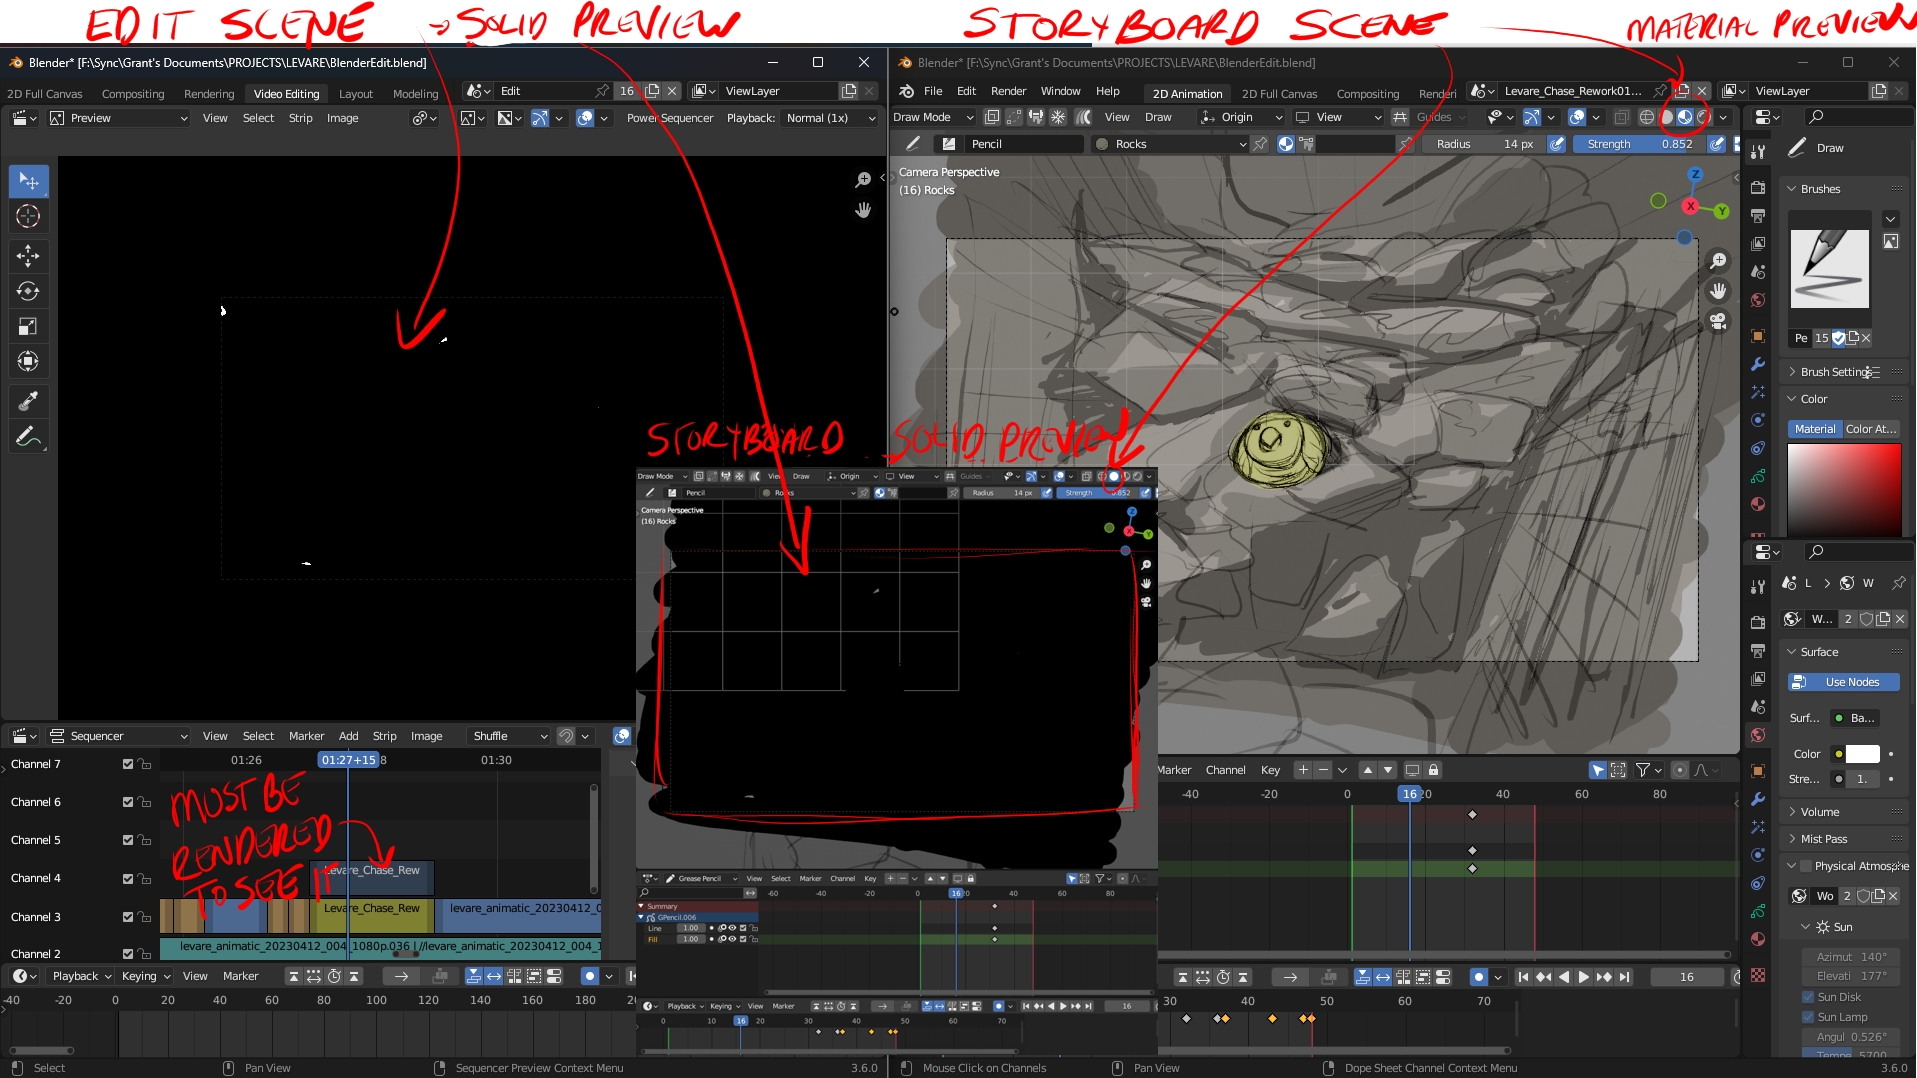Toggle the Channel 5 mute checkbox

coord(128,840)
